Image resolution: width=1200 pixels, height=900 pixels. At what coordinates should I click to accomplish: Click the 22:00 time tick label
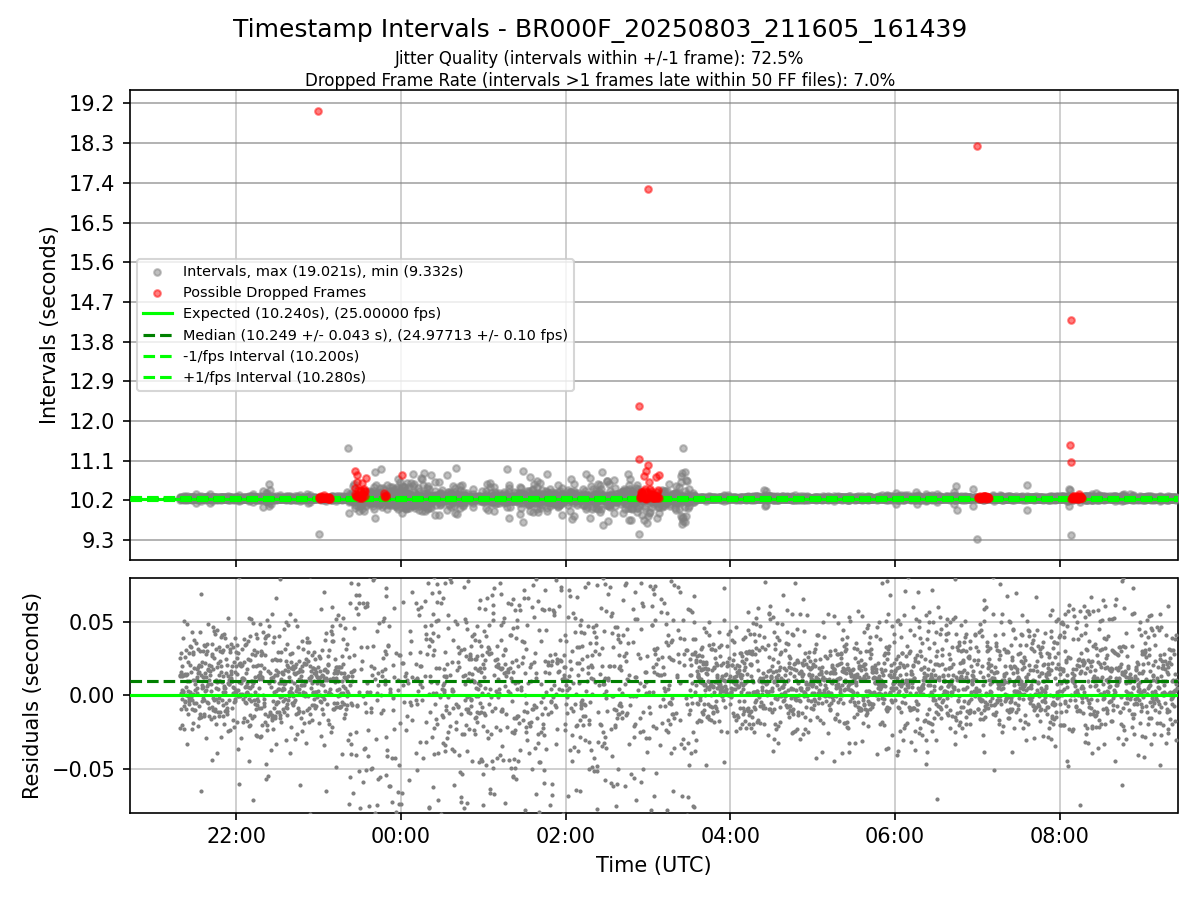pos(236,835)
